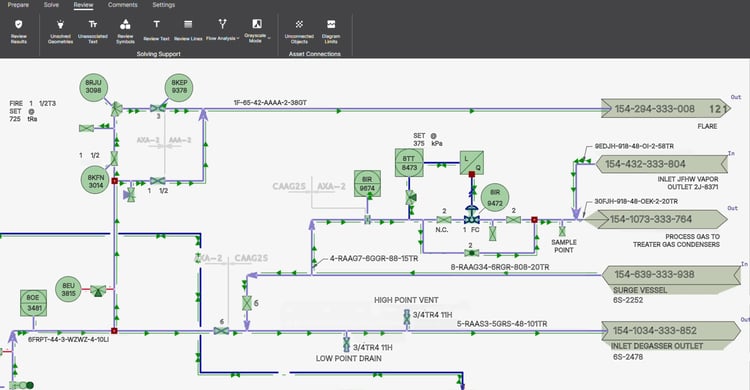The width and height of the screenshot is (750, 390).
Task: Show Unconnected Objects
Action: click(x=299, y=32)
